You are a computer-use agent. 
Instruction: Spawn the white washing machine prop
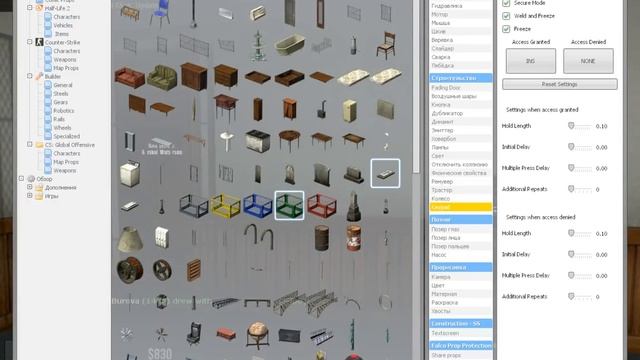(x=130, y=174)
